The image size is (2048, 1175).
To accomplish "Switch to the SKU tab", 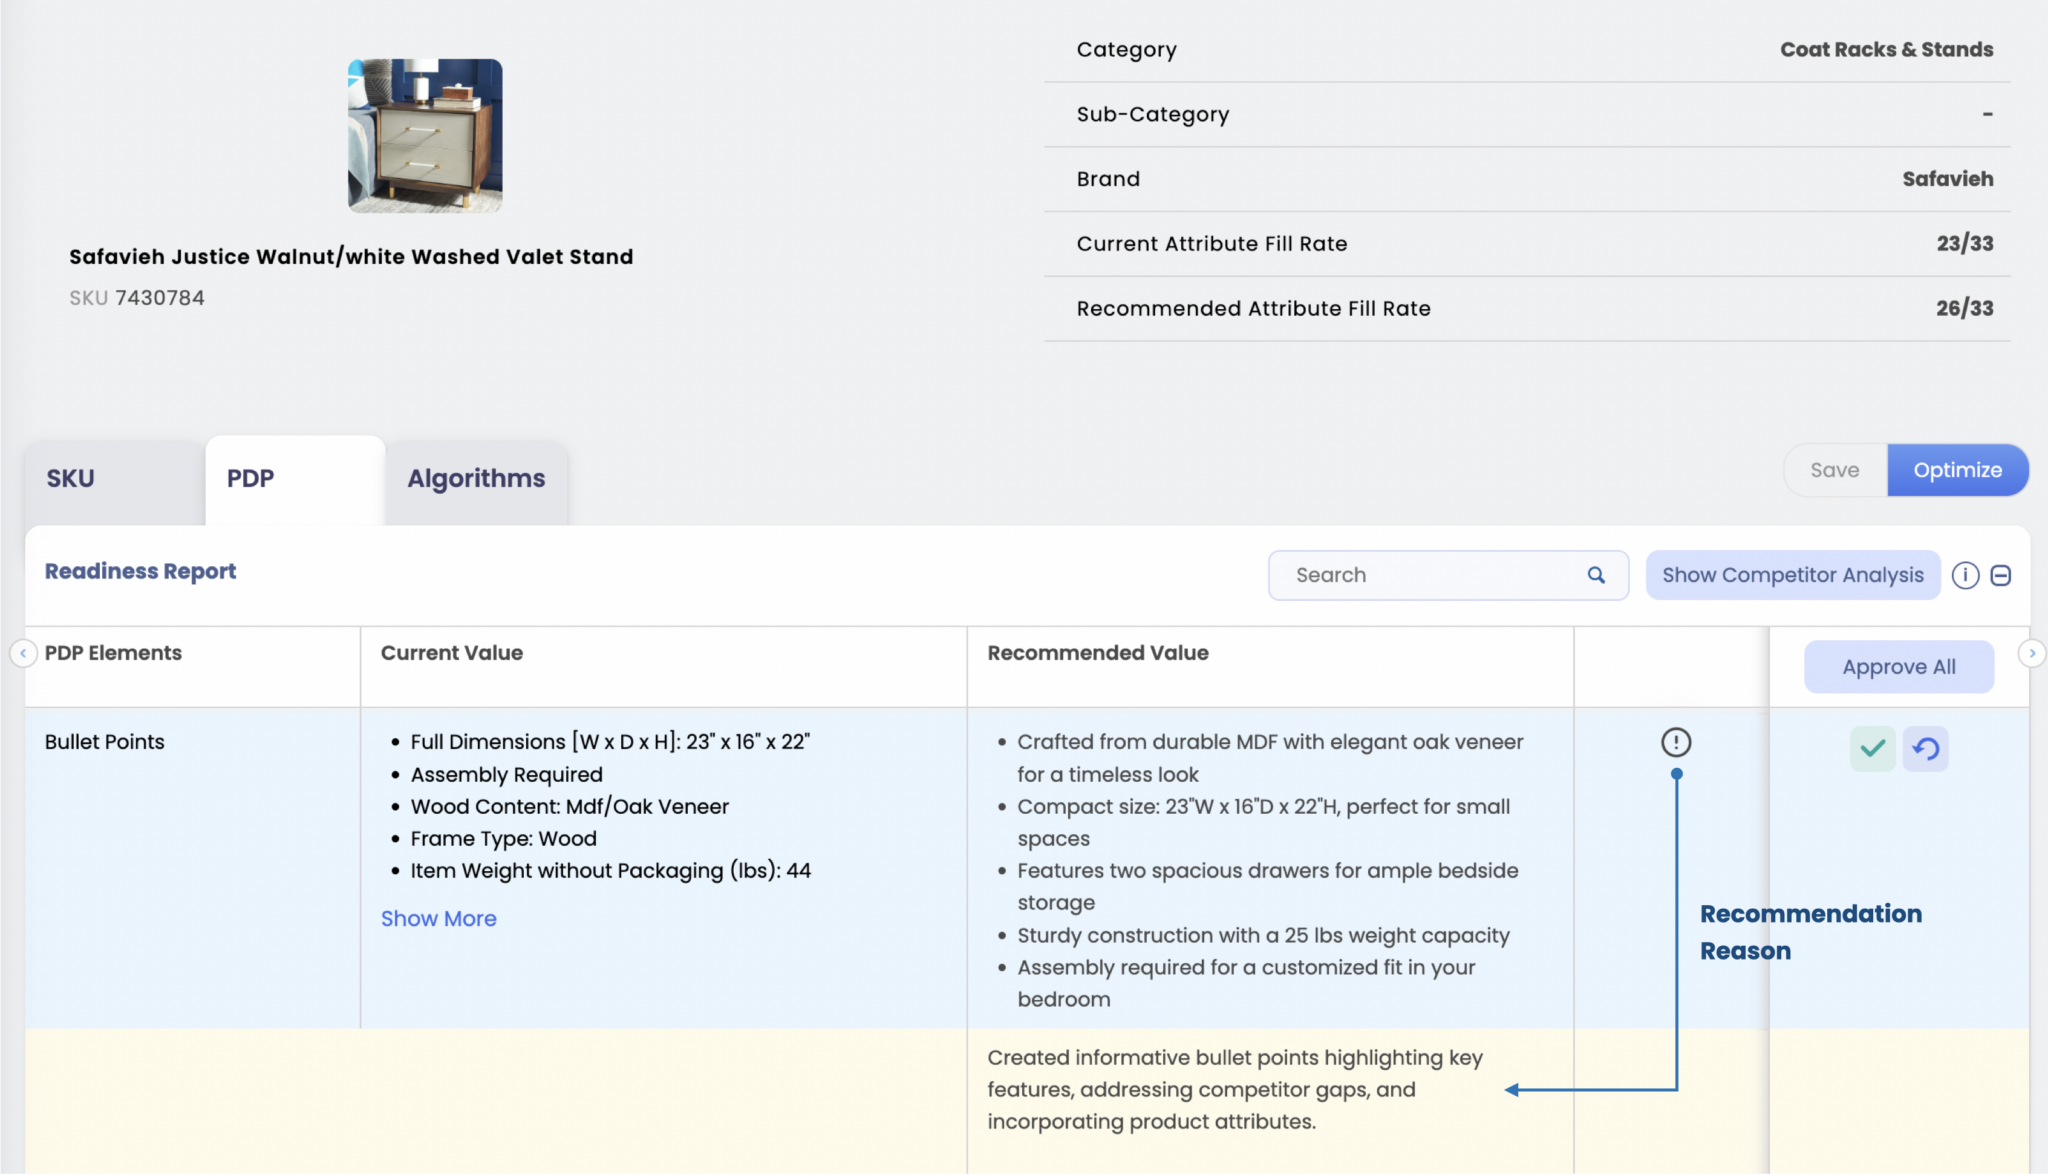I will point(71,479).
